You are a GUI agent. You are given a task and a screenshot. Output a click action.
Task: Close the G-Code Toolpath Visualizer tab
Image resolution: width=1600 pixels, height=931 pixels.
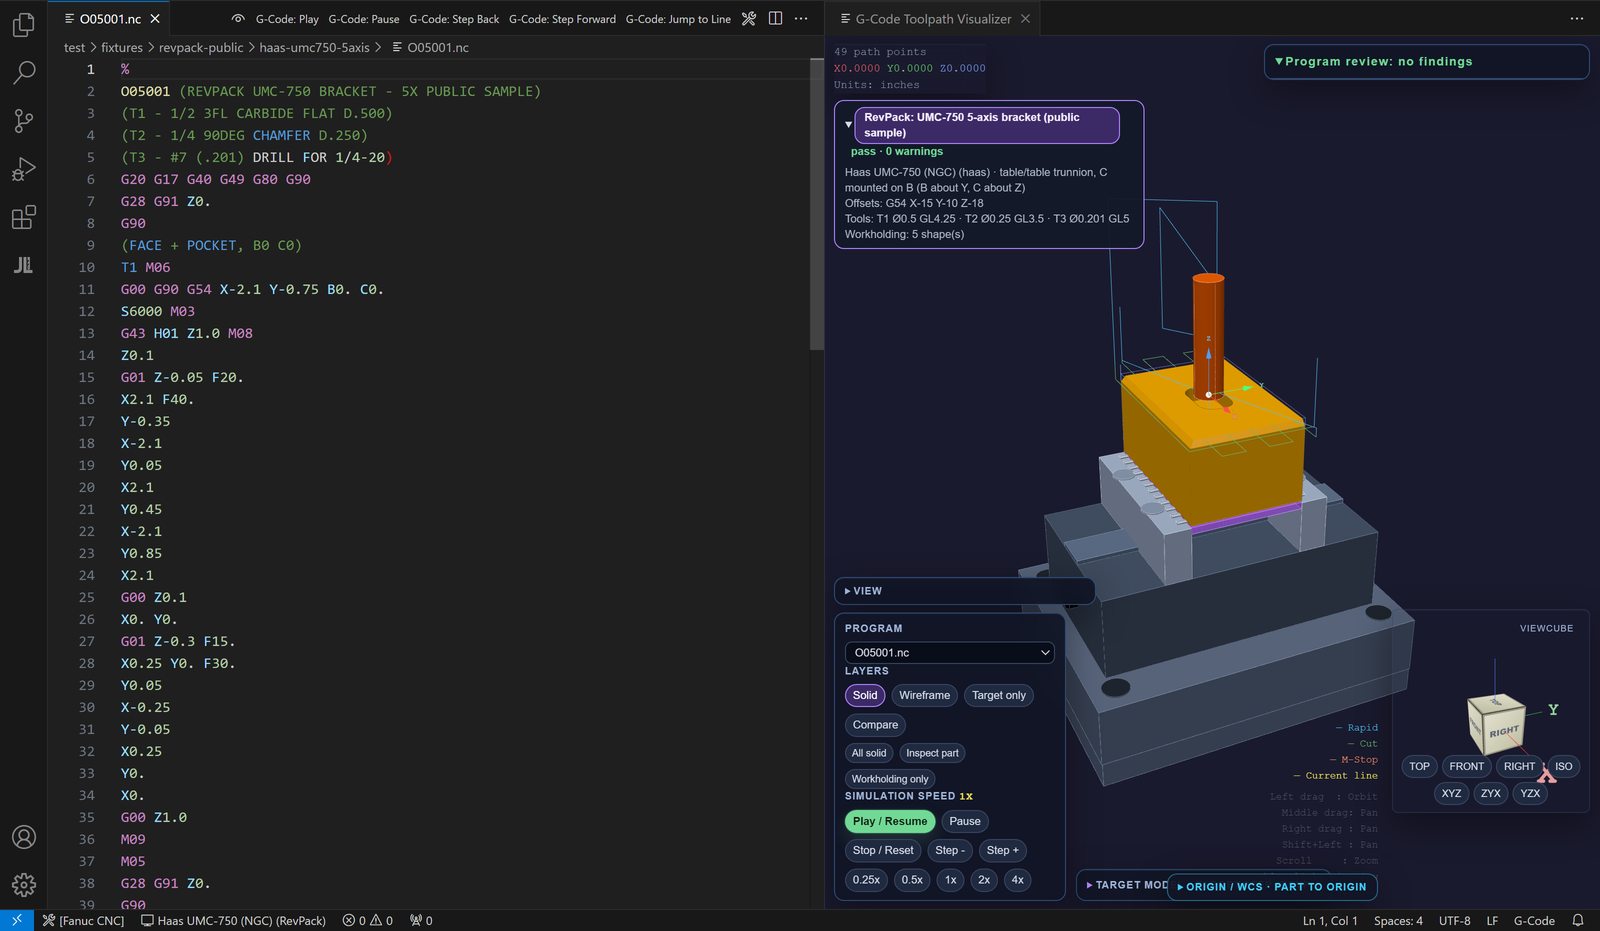tap(1025, 19)
